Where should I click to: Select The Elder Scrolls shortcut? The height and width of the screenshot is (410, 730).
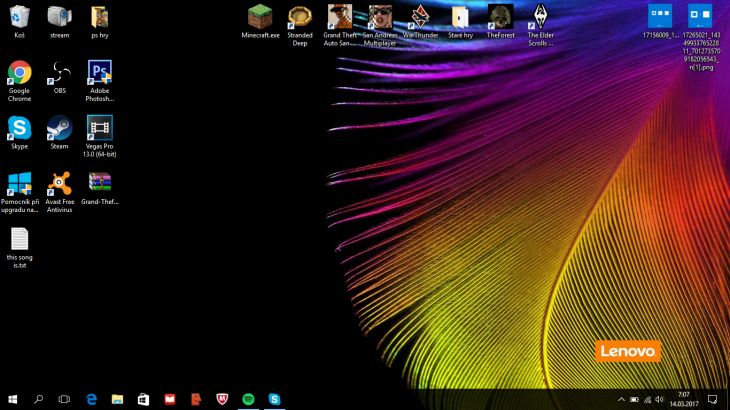pyautogui.click(x=541, y=17)
